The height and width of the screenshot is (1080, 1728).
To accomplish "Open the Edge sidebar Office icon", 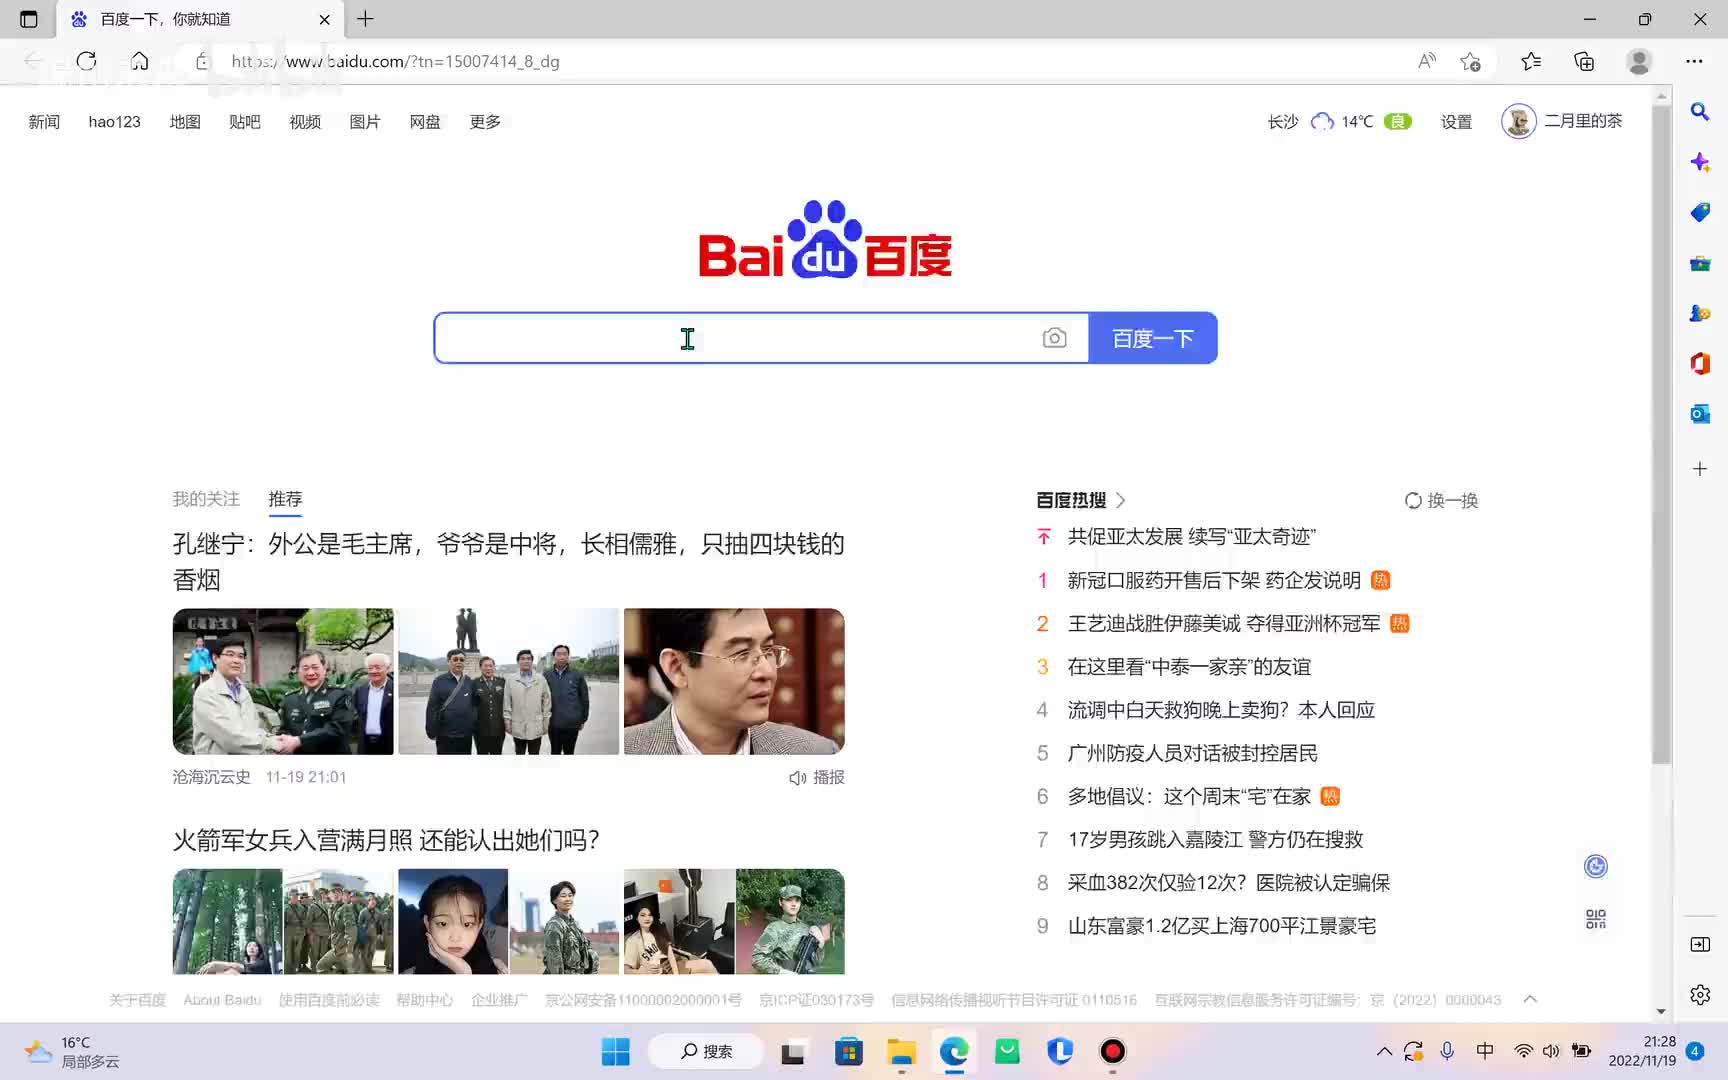I will [x=1700, y=363].
